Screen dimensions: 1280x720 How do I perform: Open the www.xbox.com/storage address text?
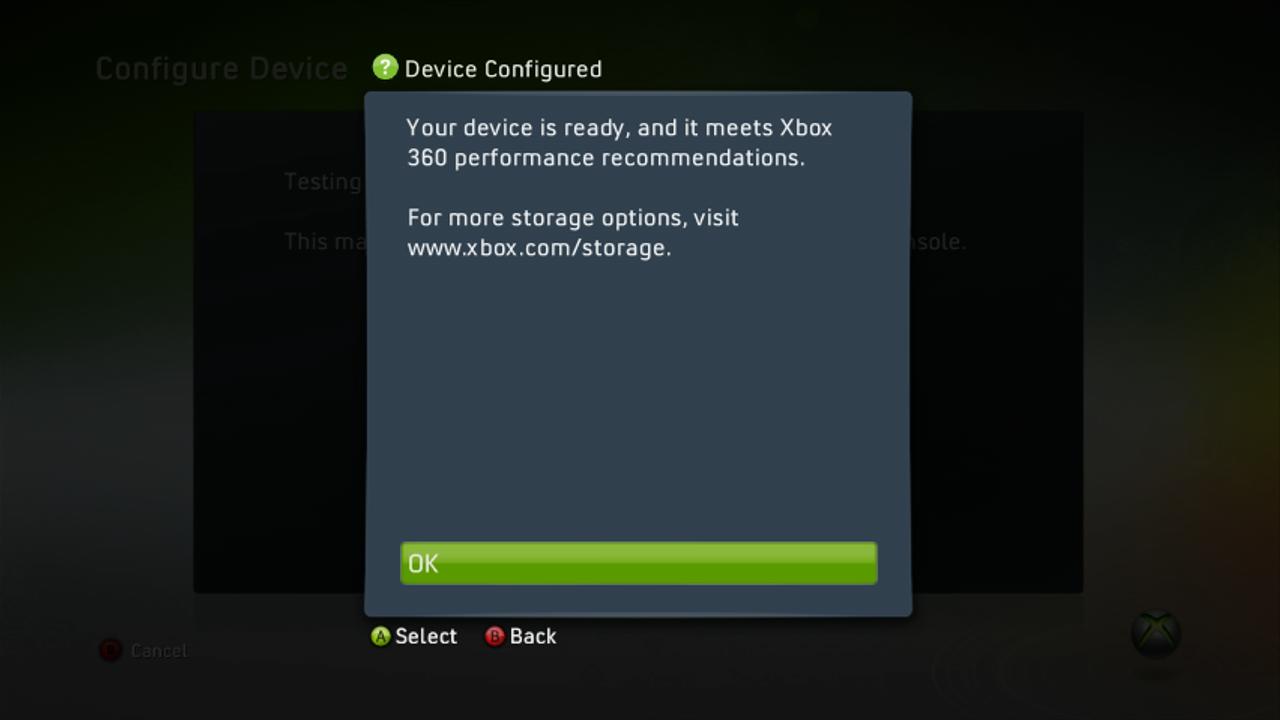pyautogui.click(x=539, y=248)
